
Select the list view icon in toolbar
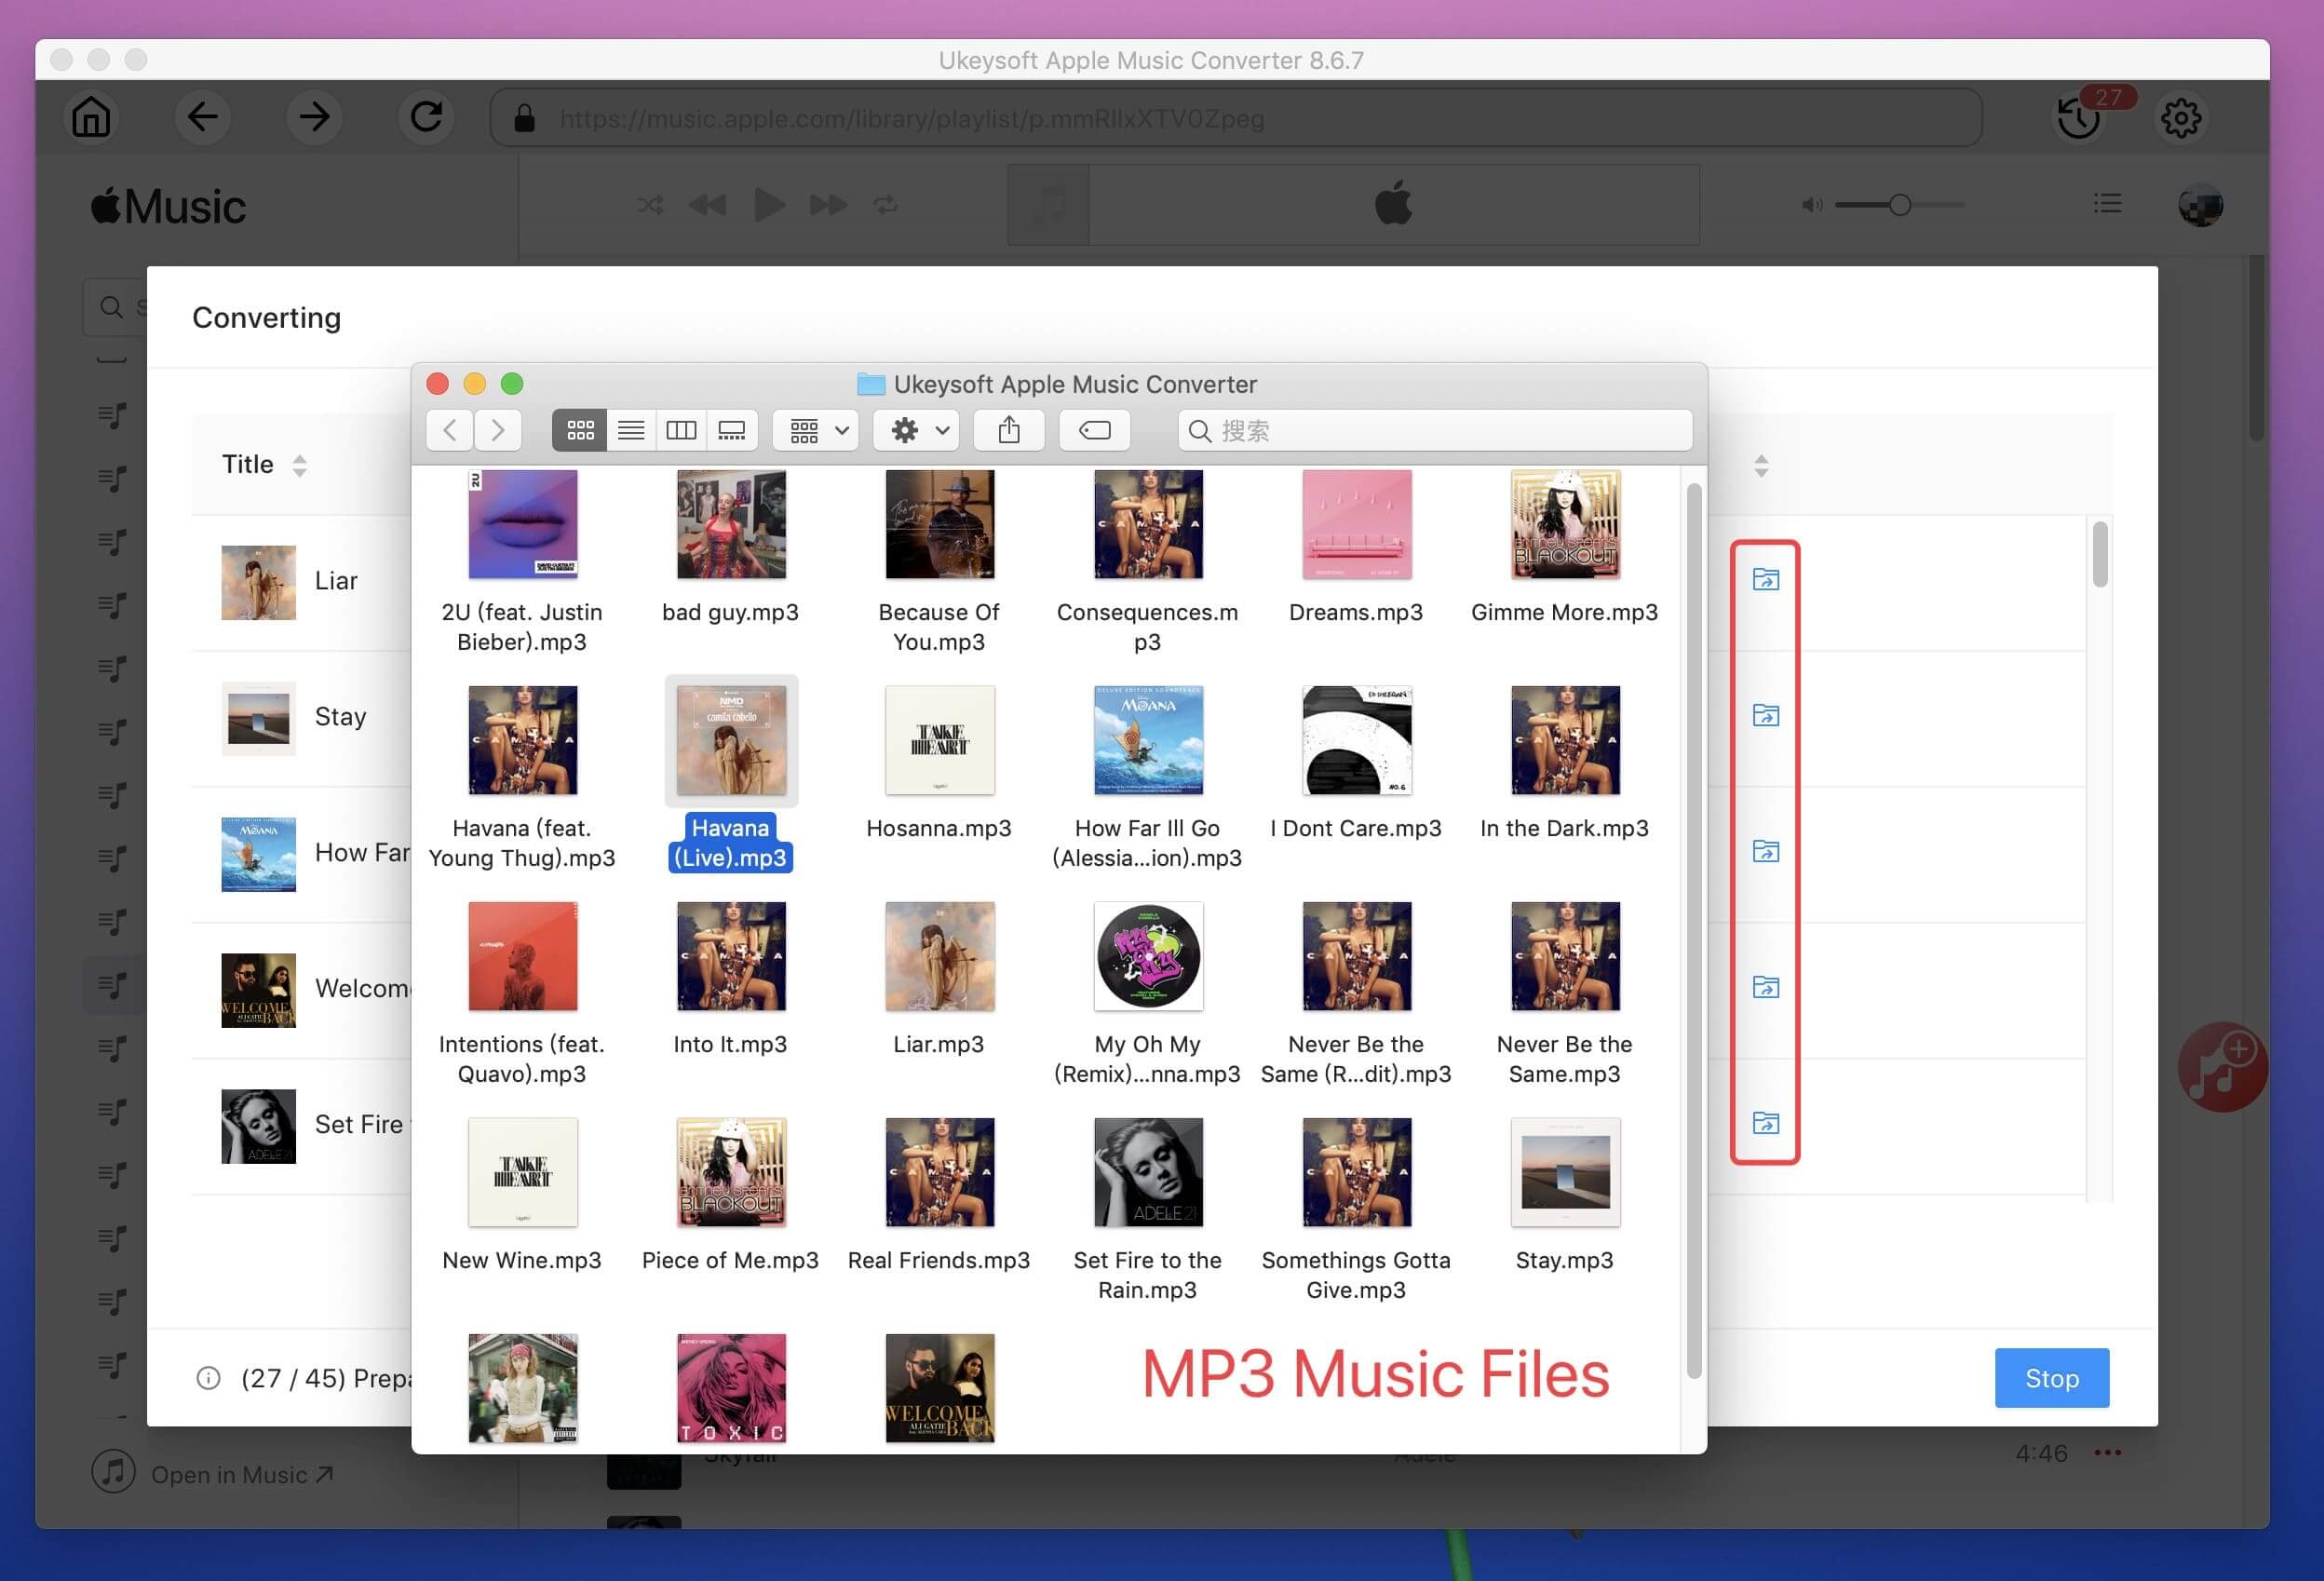tap(630, 429)
